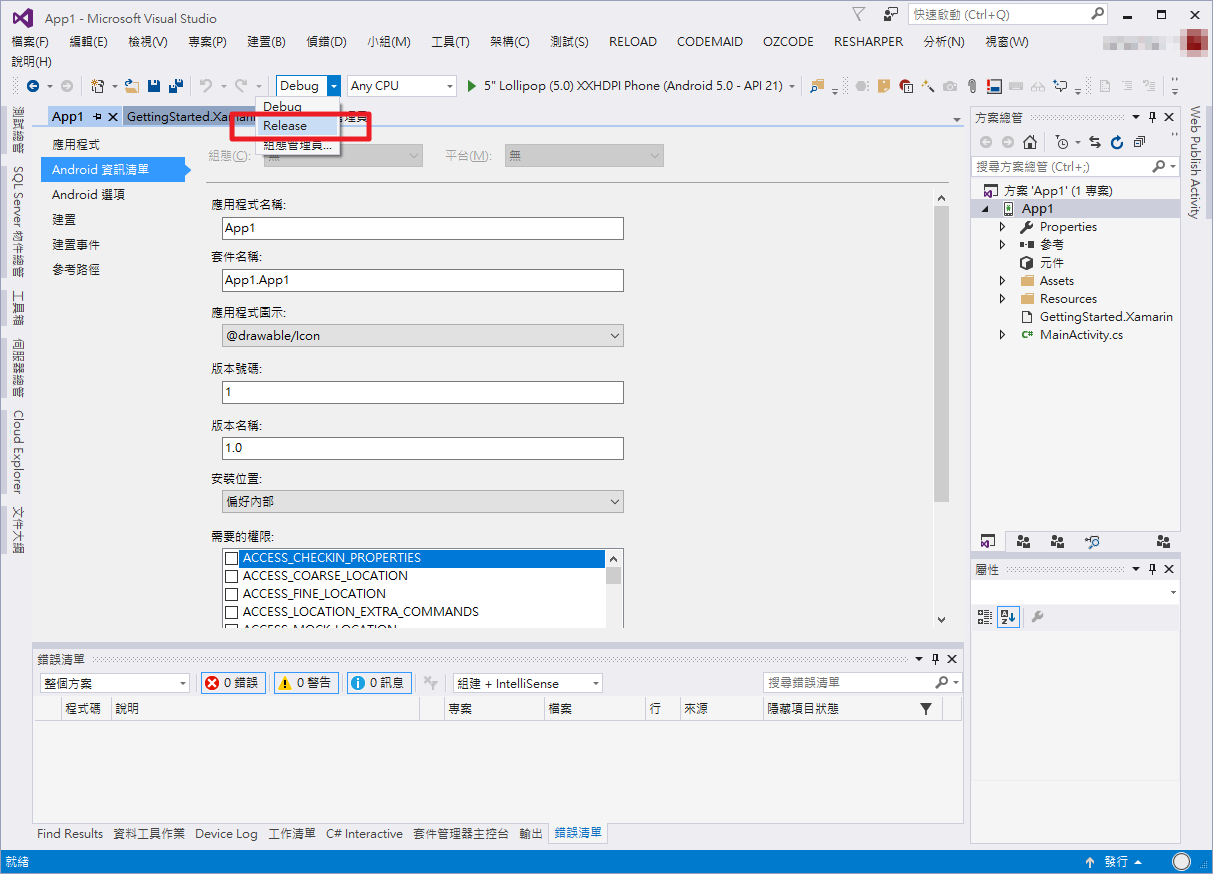
Task: Click the Navigate Backward arrow icon
Action: pos(33,86)
